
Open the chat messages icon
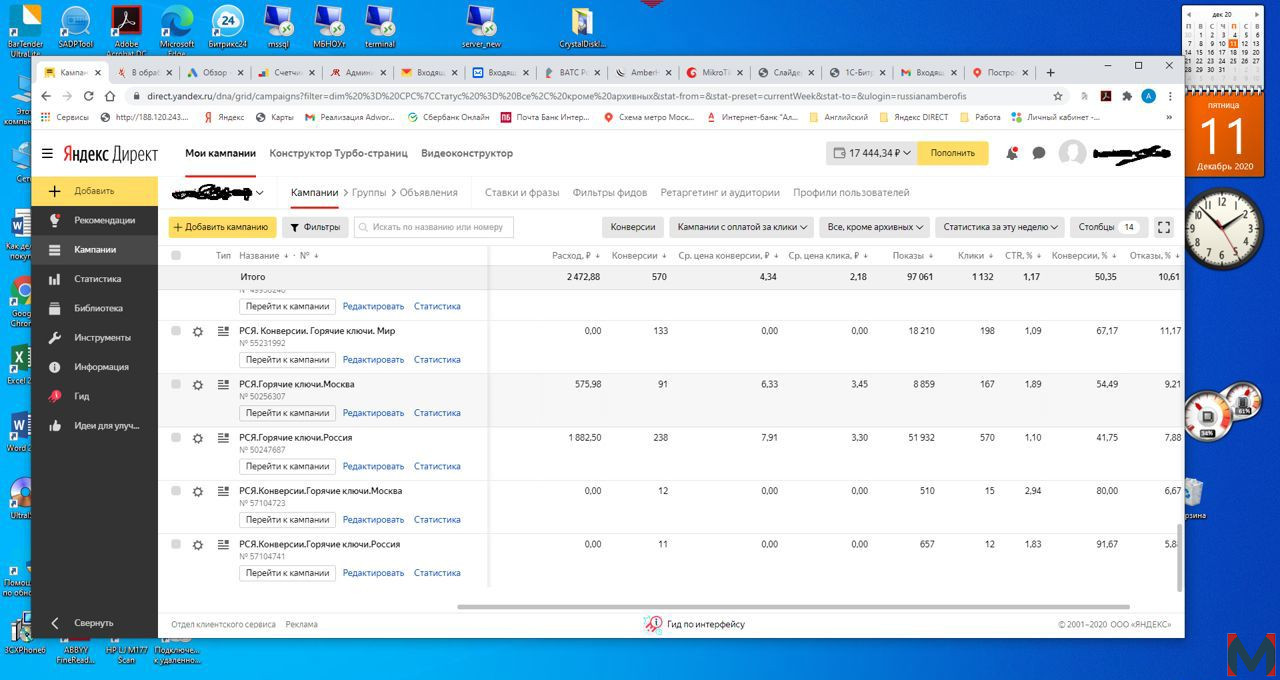pyautogui.click(x=1039, y=153)
